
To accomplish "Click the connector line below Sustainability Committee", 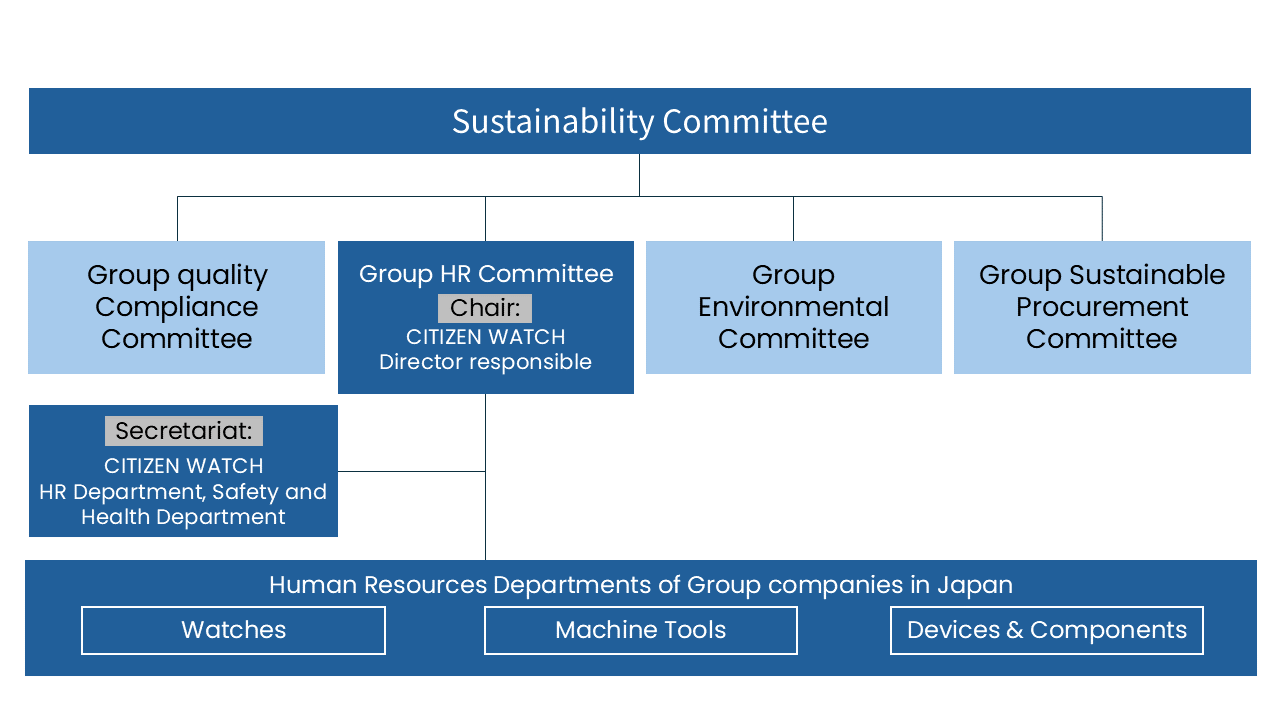I will click(639, 175).
